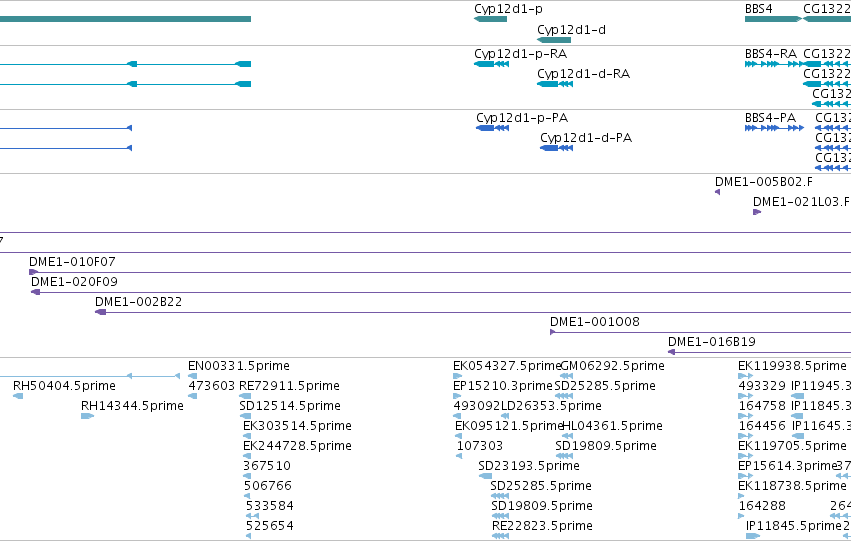The height and width of the screenshot is (541, 851).
Task: Click EST GM06292.5prime
Action: coord(613,366)
